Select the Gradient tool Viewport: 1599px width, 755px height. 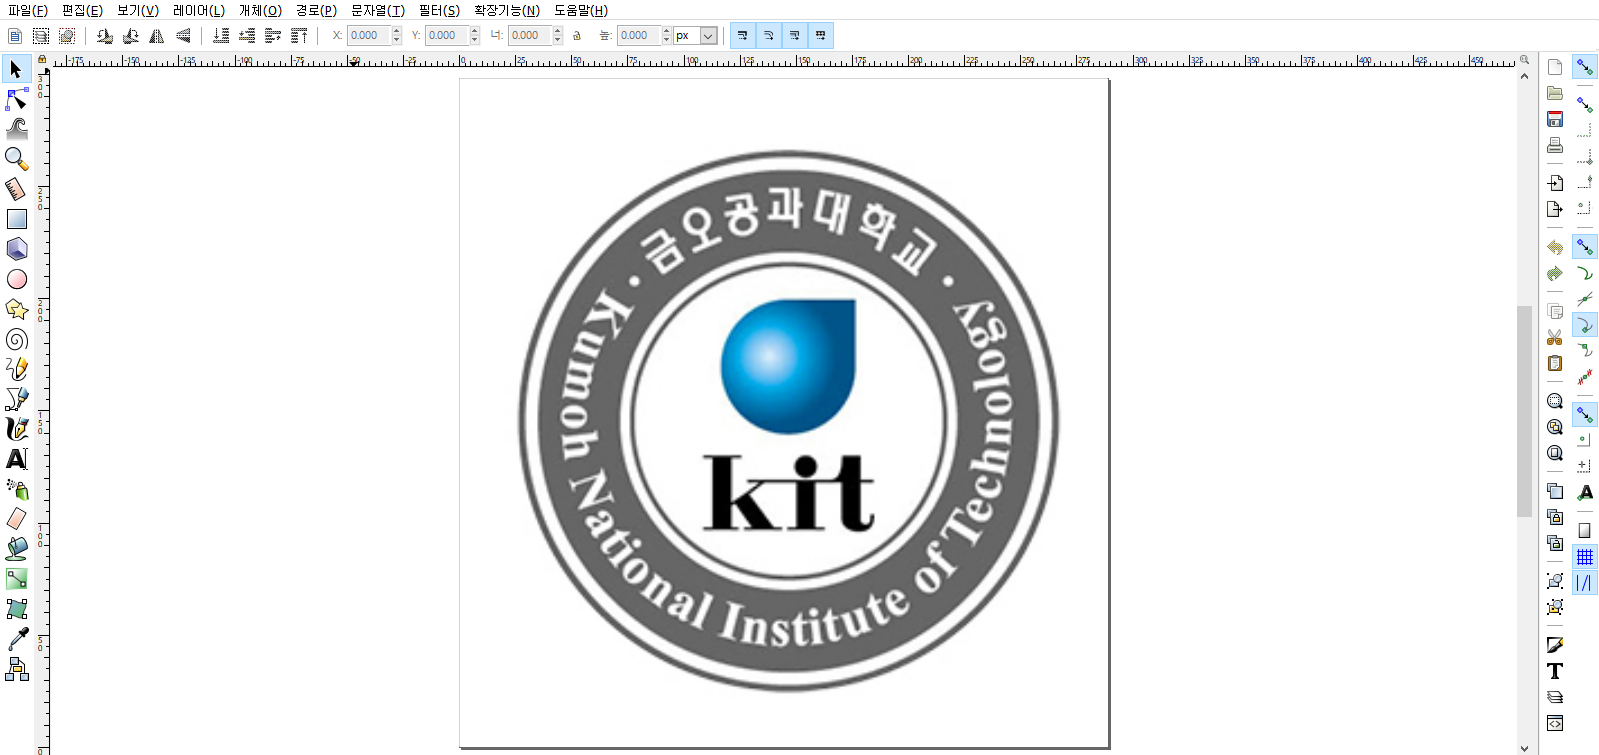pos(16,579)
